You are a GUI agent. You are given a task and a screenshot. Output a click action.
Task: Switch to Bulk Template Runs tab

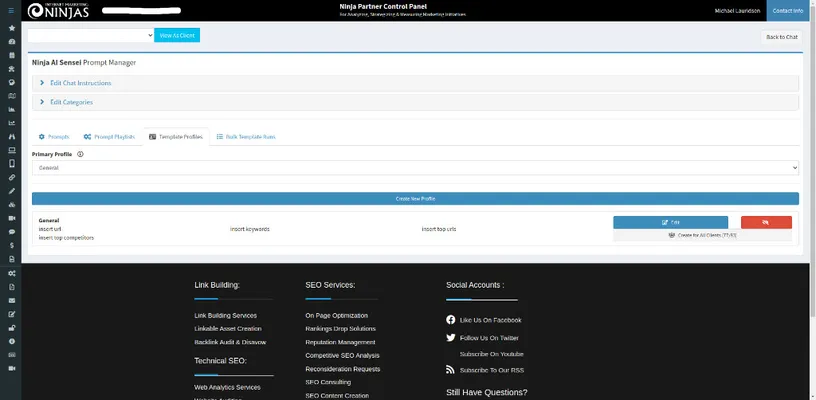pyautogui.click(x=245, y=136)
